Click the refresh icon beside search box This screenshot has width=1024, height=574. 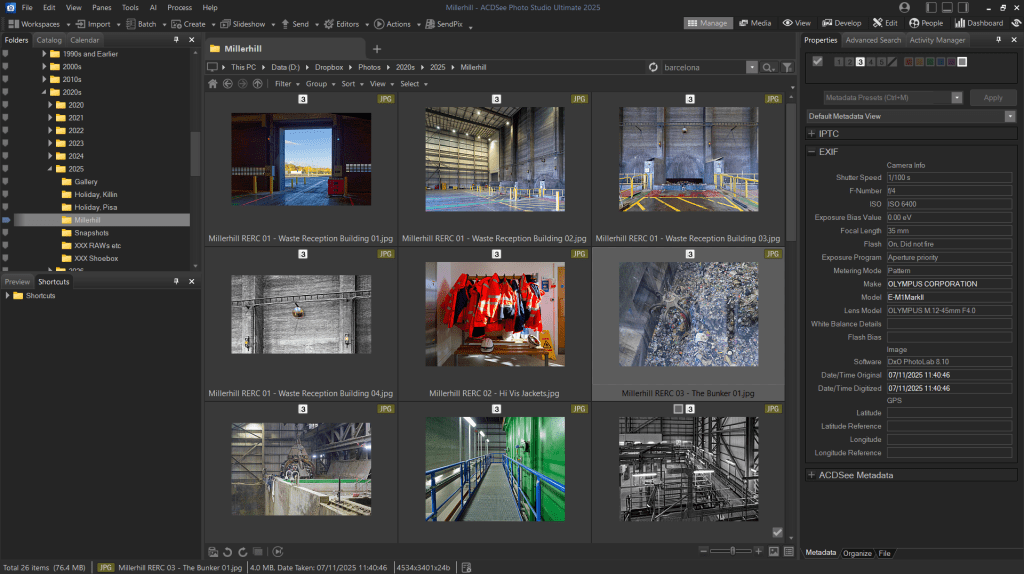coord(653,67)
